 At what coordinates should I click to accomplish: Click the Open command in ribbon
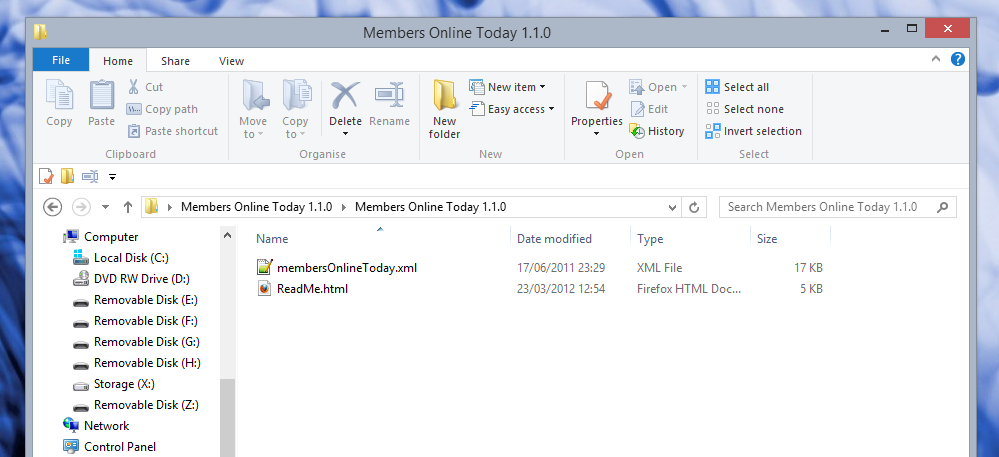coord(659,87)
